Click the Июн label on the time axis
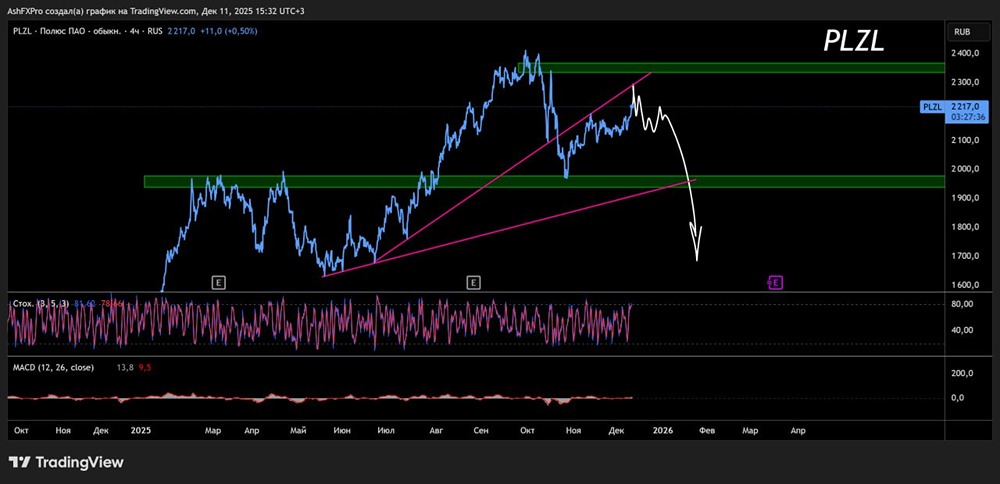Screen dimensions: 1000x484 click(x=342, y=431)
